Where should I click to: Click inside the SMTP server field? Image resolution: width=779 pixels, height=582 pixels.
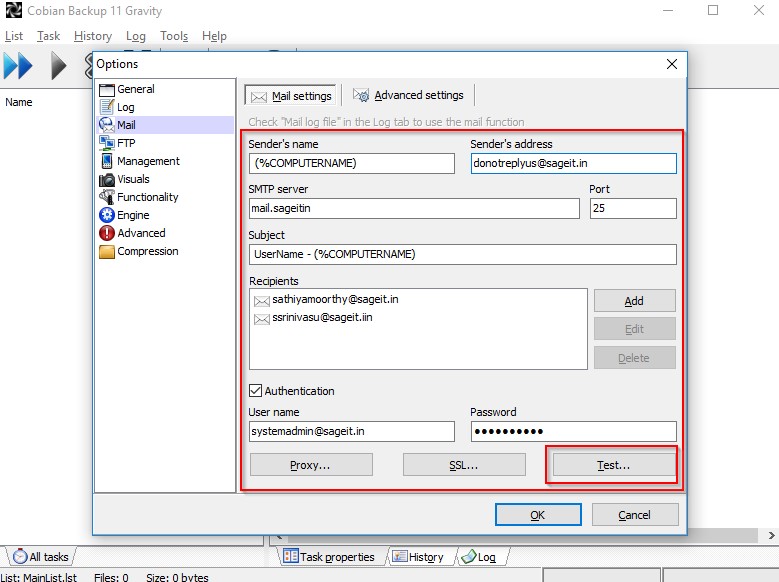tap(414, 208)
